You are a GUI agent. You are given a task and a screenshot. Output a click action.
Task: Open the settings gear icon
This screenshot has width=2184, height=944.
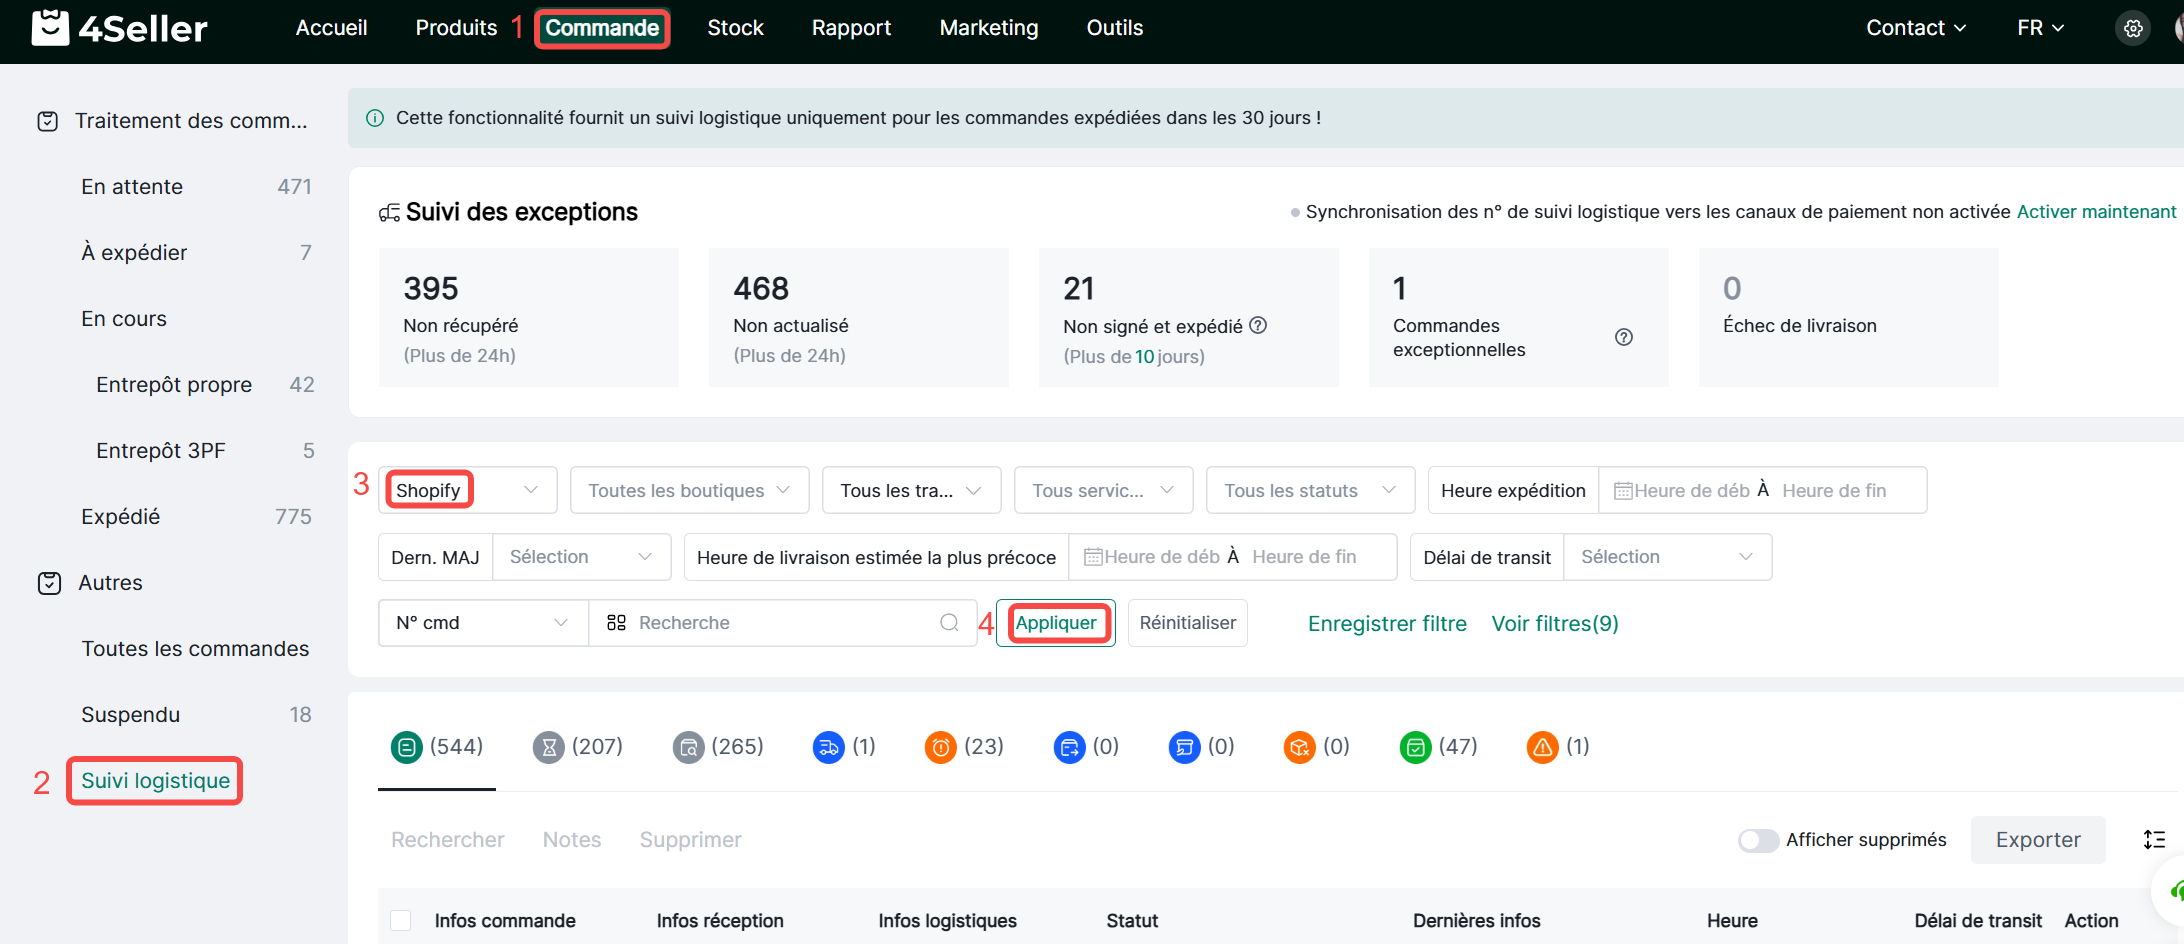(2133, 28)
